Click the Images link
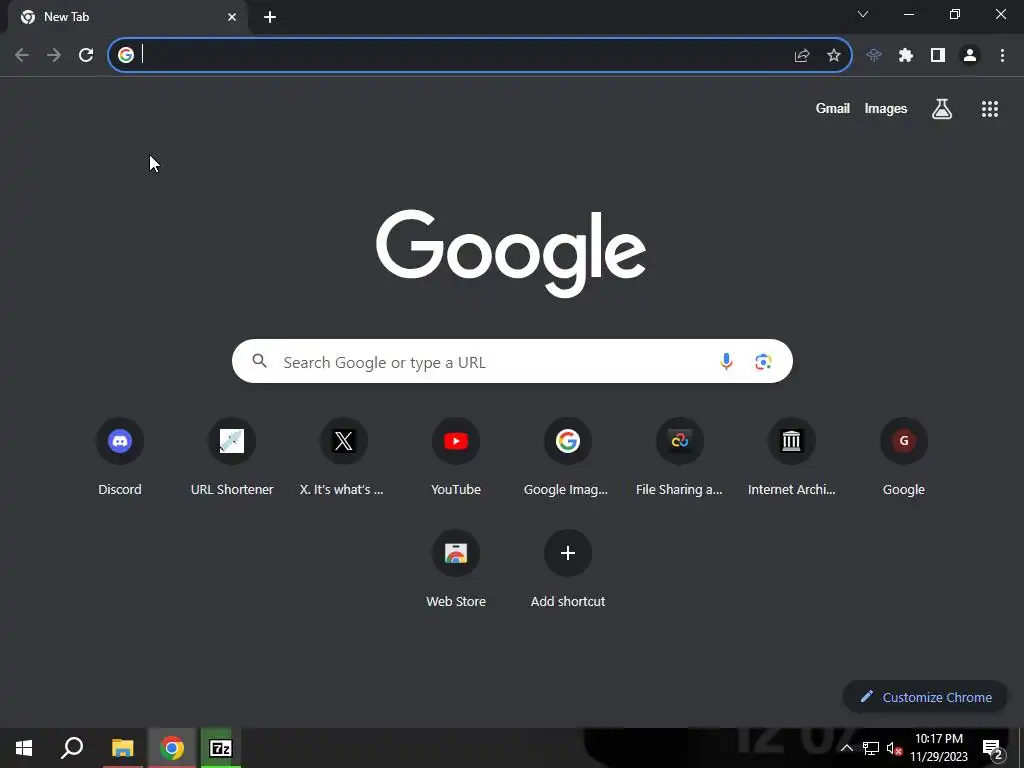 (x=886, y=108)
